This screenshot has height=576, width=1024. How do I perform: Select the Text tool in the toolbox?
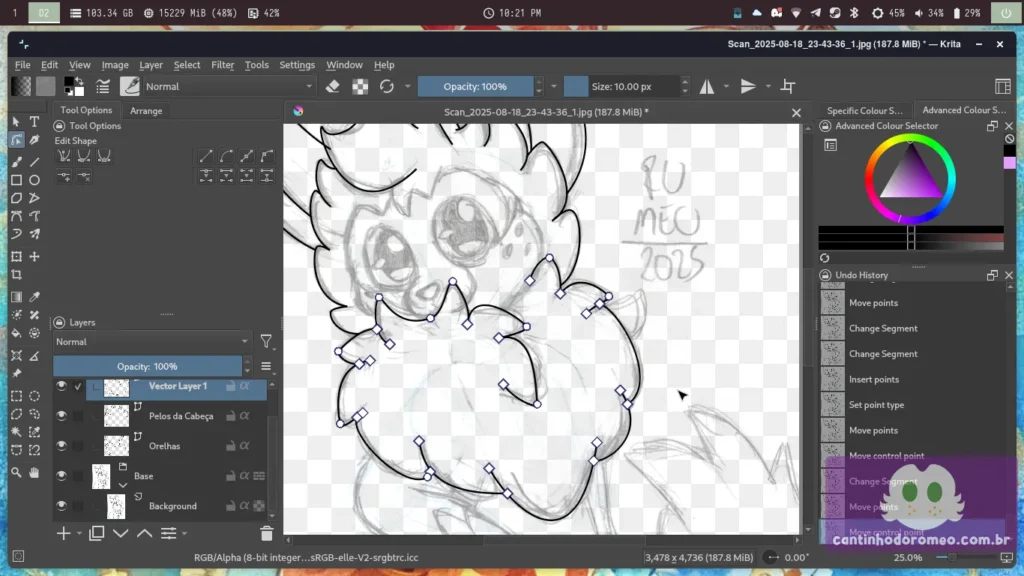pos(35,122)
